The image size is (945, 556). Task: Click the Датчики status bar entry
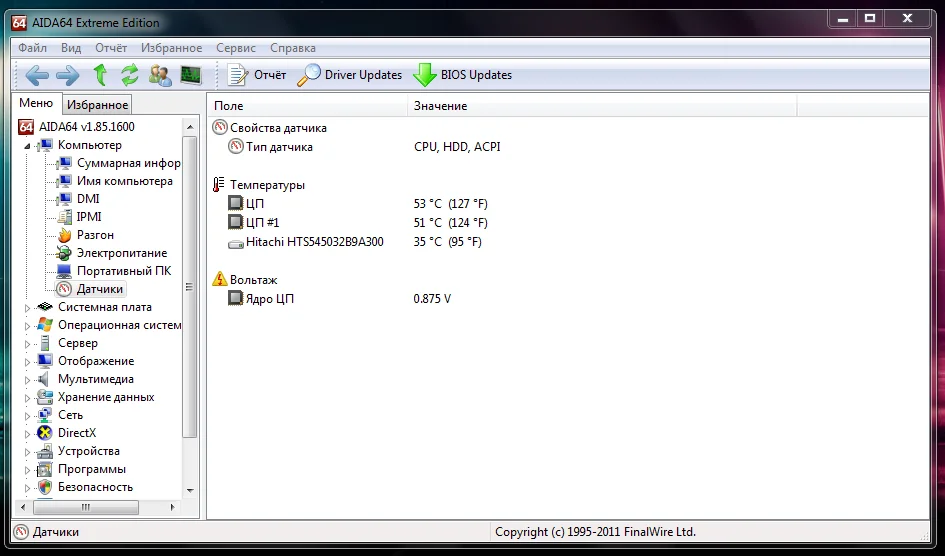[47, 532]
